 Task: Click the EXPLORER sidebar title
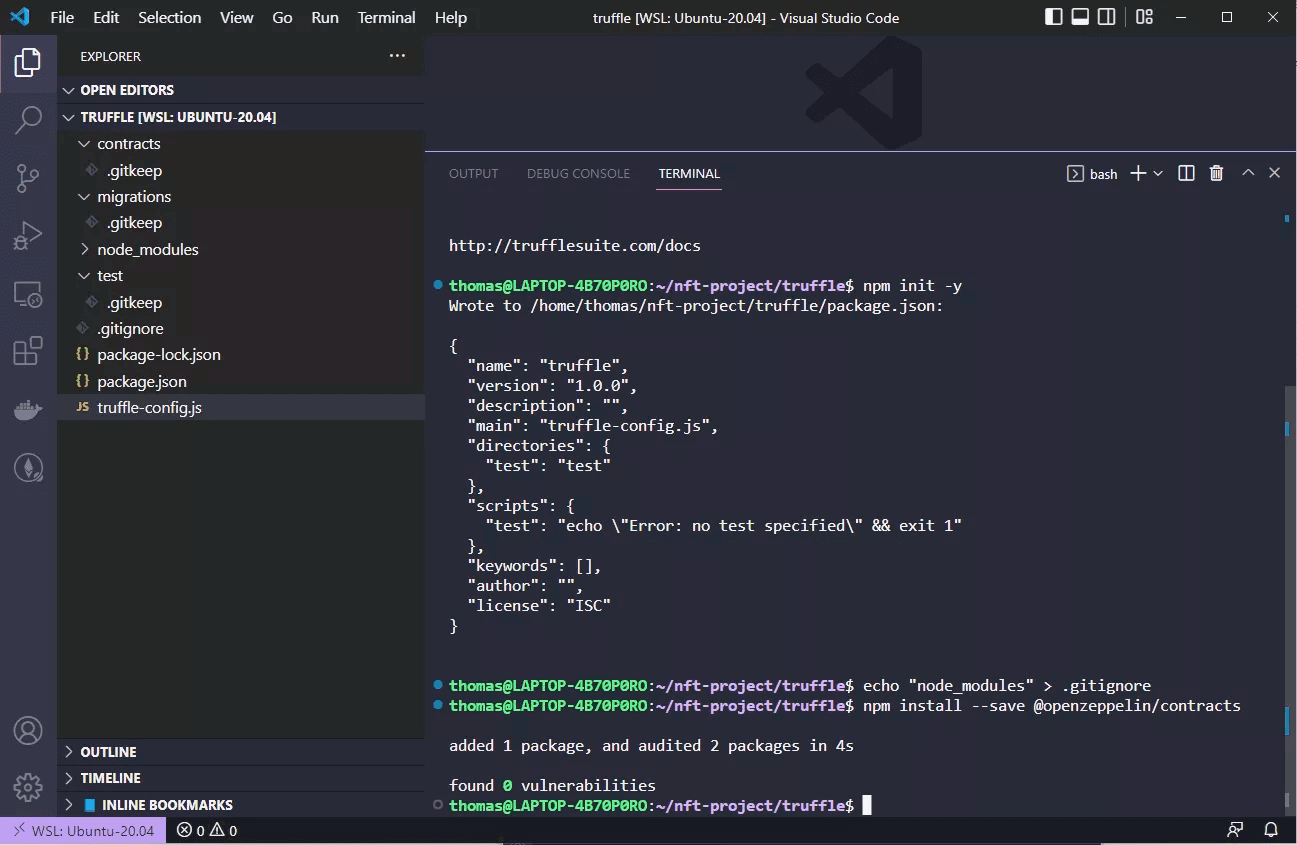[x=111, y=57]
